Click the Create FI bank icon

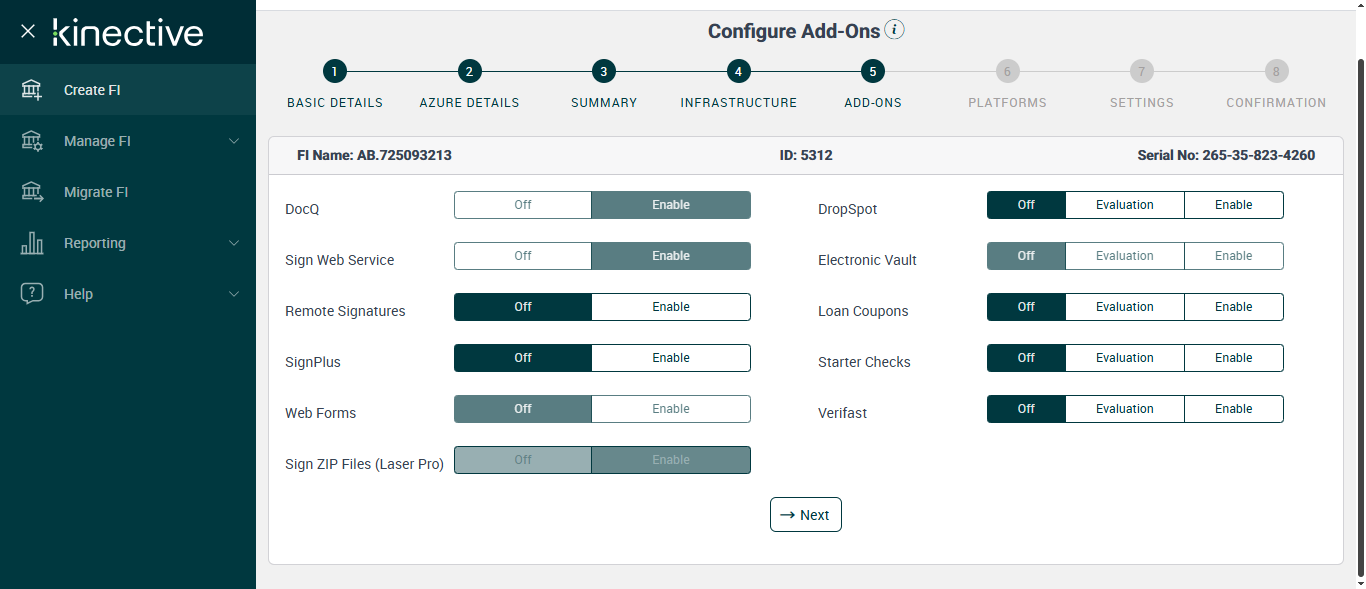[x=32, y=90]
